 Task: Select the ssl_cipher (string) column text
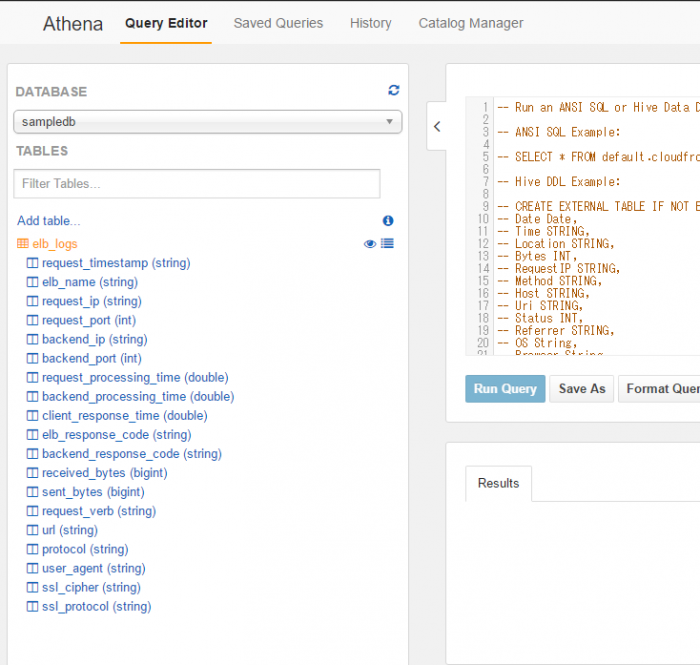[x=91, y=587]
